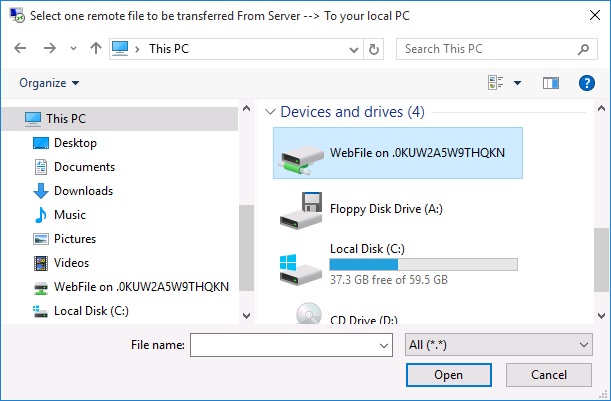The image size is (611, 401).
Task: Click the Cancel button
Action: (x=549, y=375)
